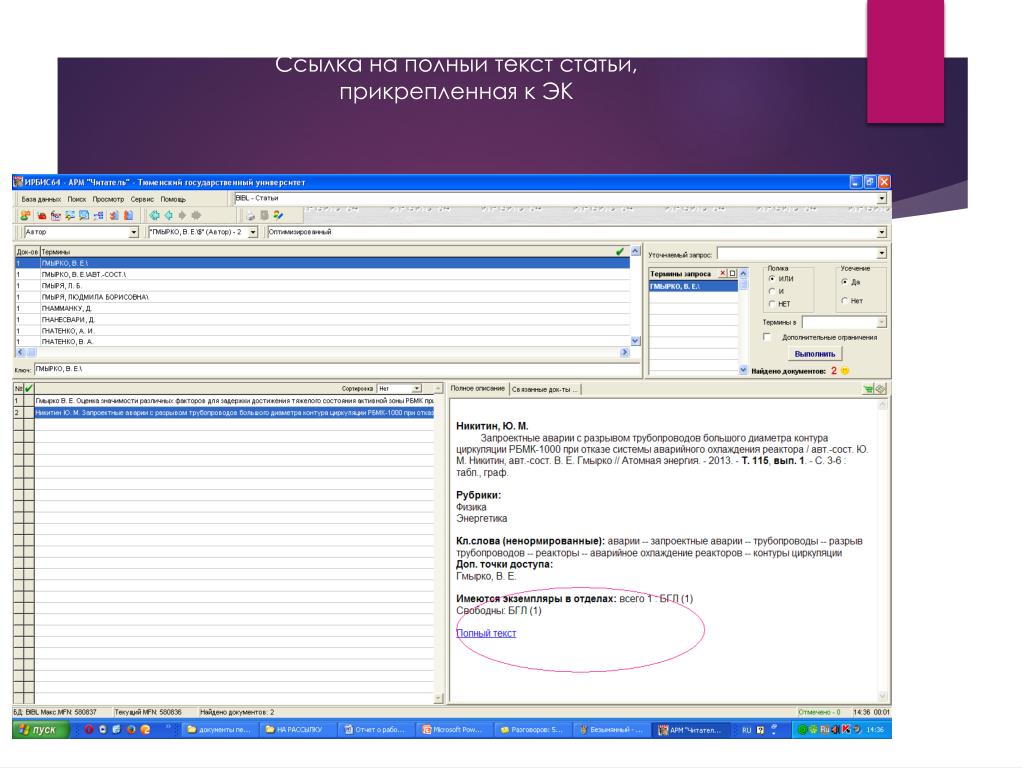Select term row ГМЫРЯ, Л. Б.
The width and height of the screenshot is (1024, 768).
[x=323, y=285]
